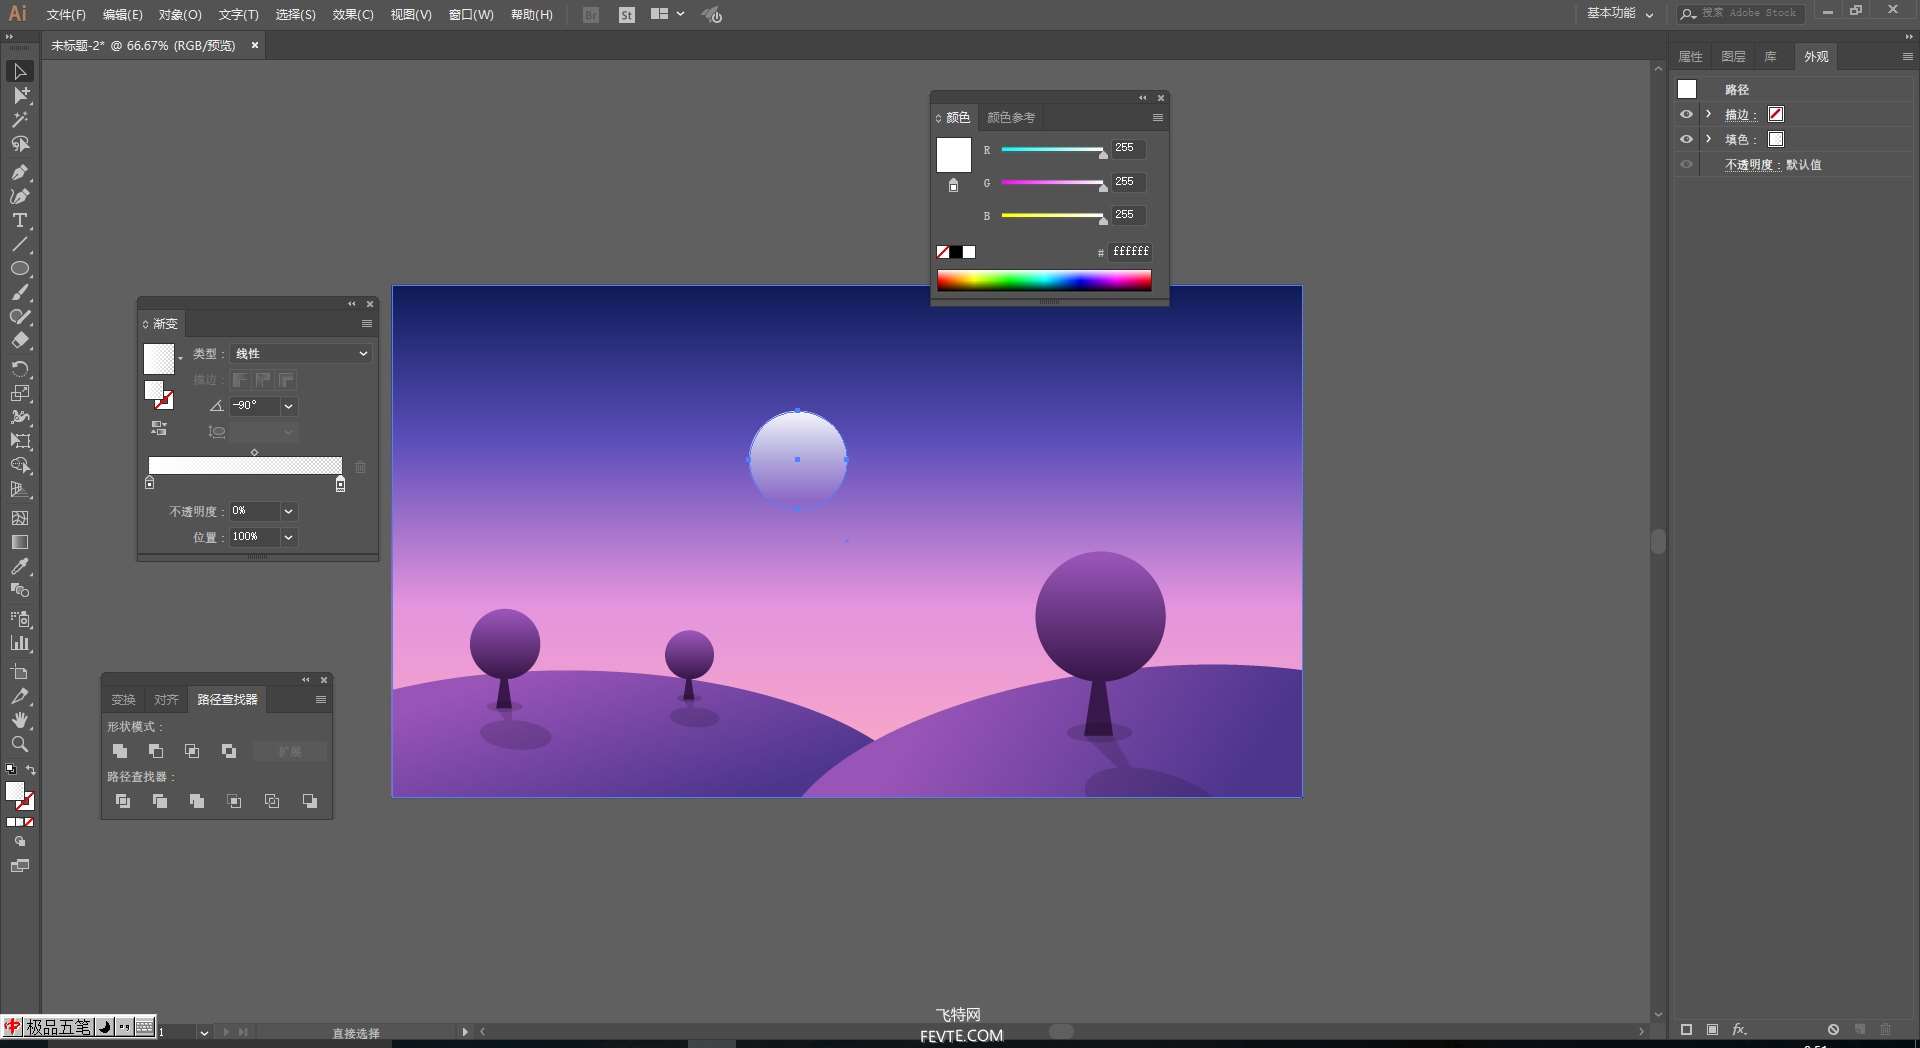Open 渐变 panel hamburger menu
The image size is (1920, 1048).
(x=367, y=324)
